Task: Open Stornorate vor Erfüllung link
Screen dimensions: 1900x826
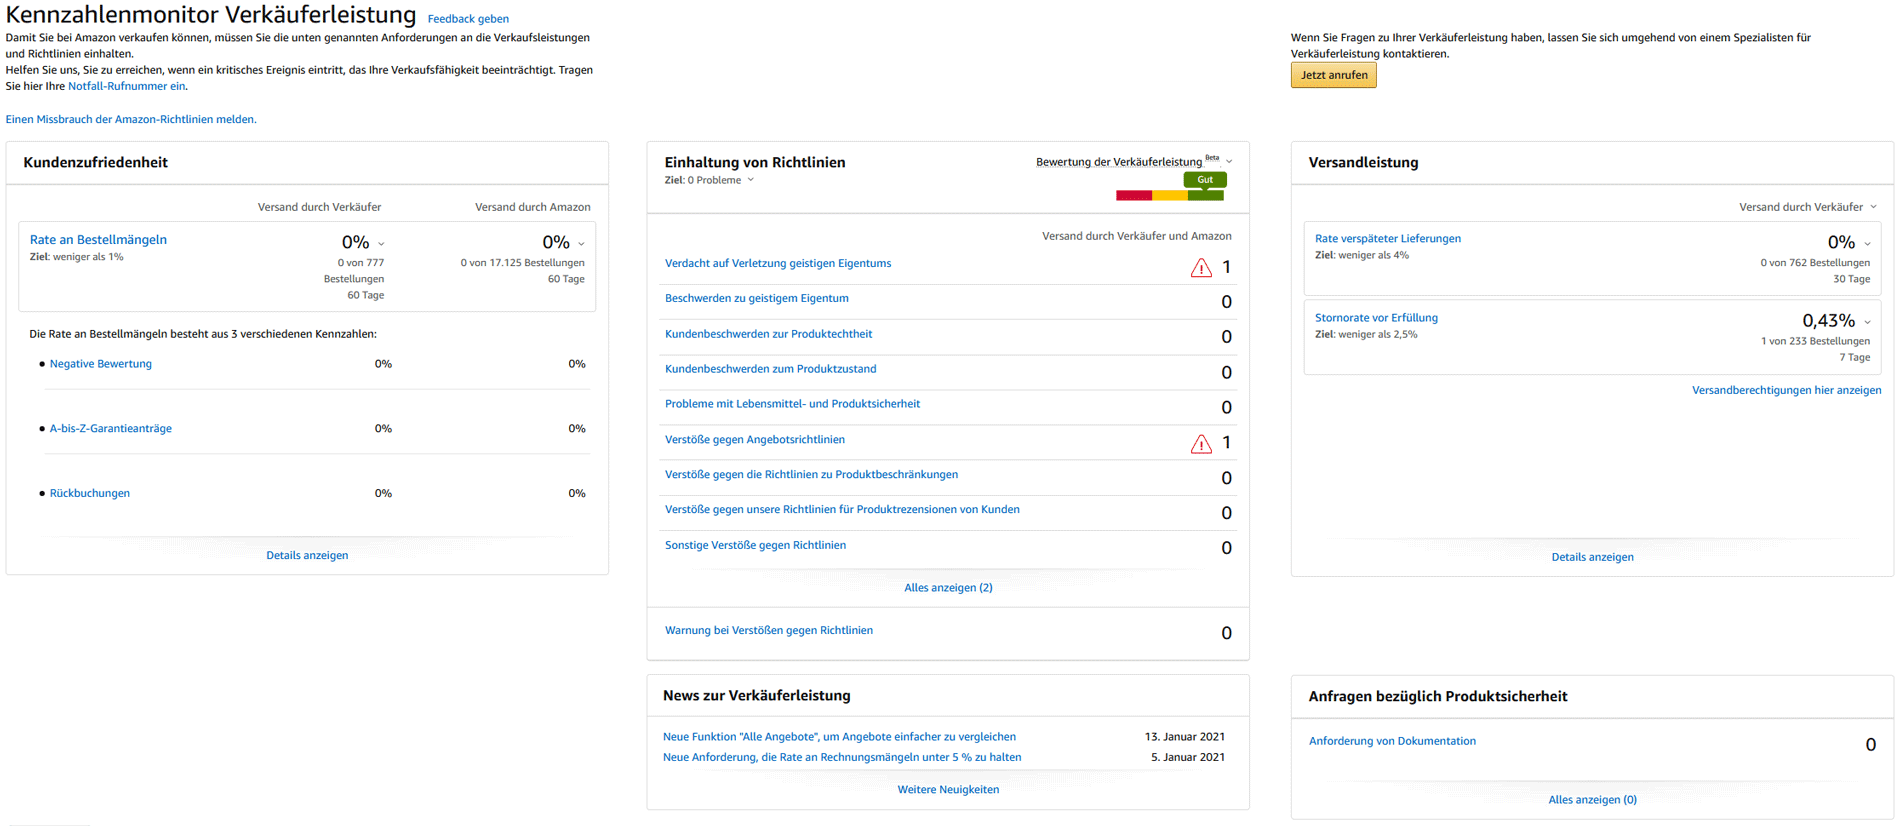Action: tap(1376, 318)
